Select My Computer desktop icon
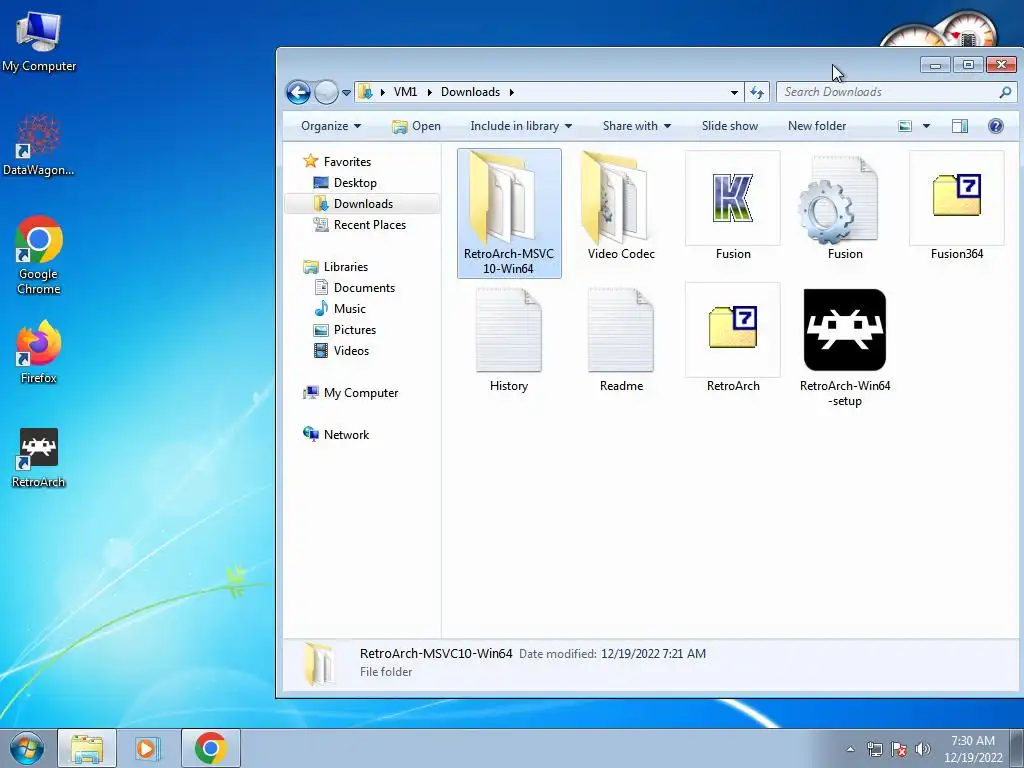This screenshot has width=1024, height=768. pyautogui.click(x=39, y=40)
